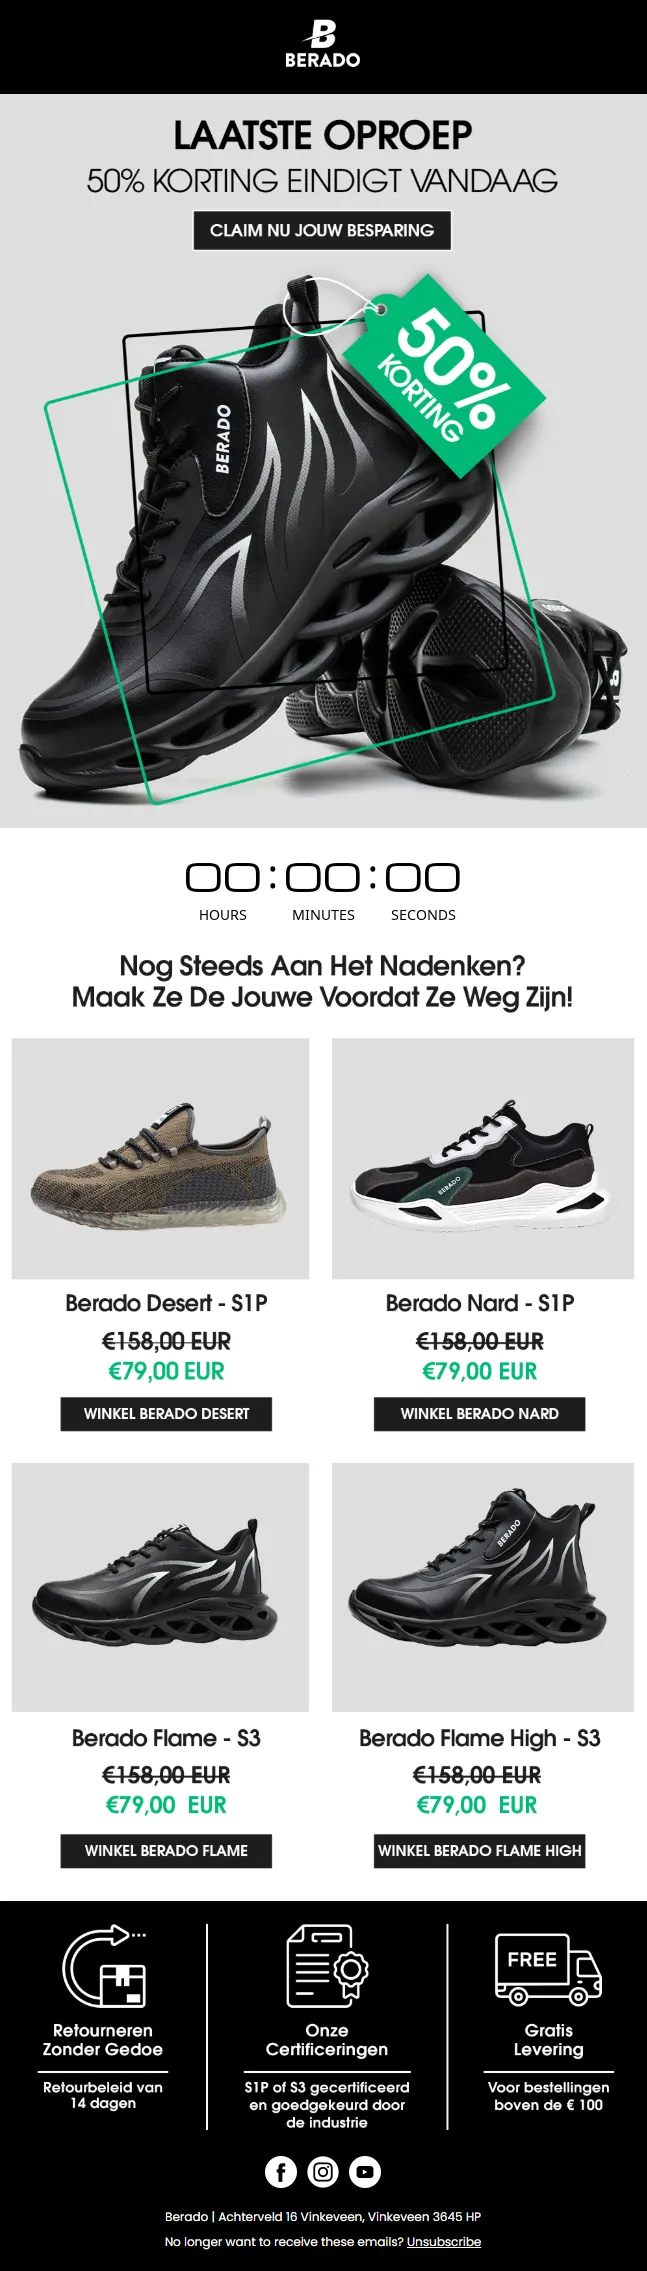The image size is (647, 2271).
Task: Click the green 50% Korting tag
Action: [445, 377]
